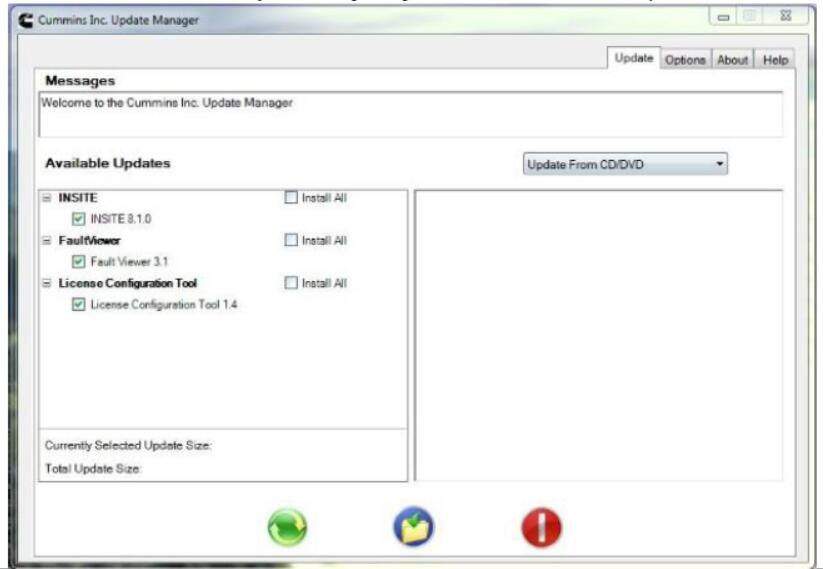Click the green refresh updates icon

288,527
